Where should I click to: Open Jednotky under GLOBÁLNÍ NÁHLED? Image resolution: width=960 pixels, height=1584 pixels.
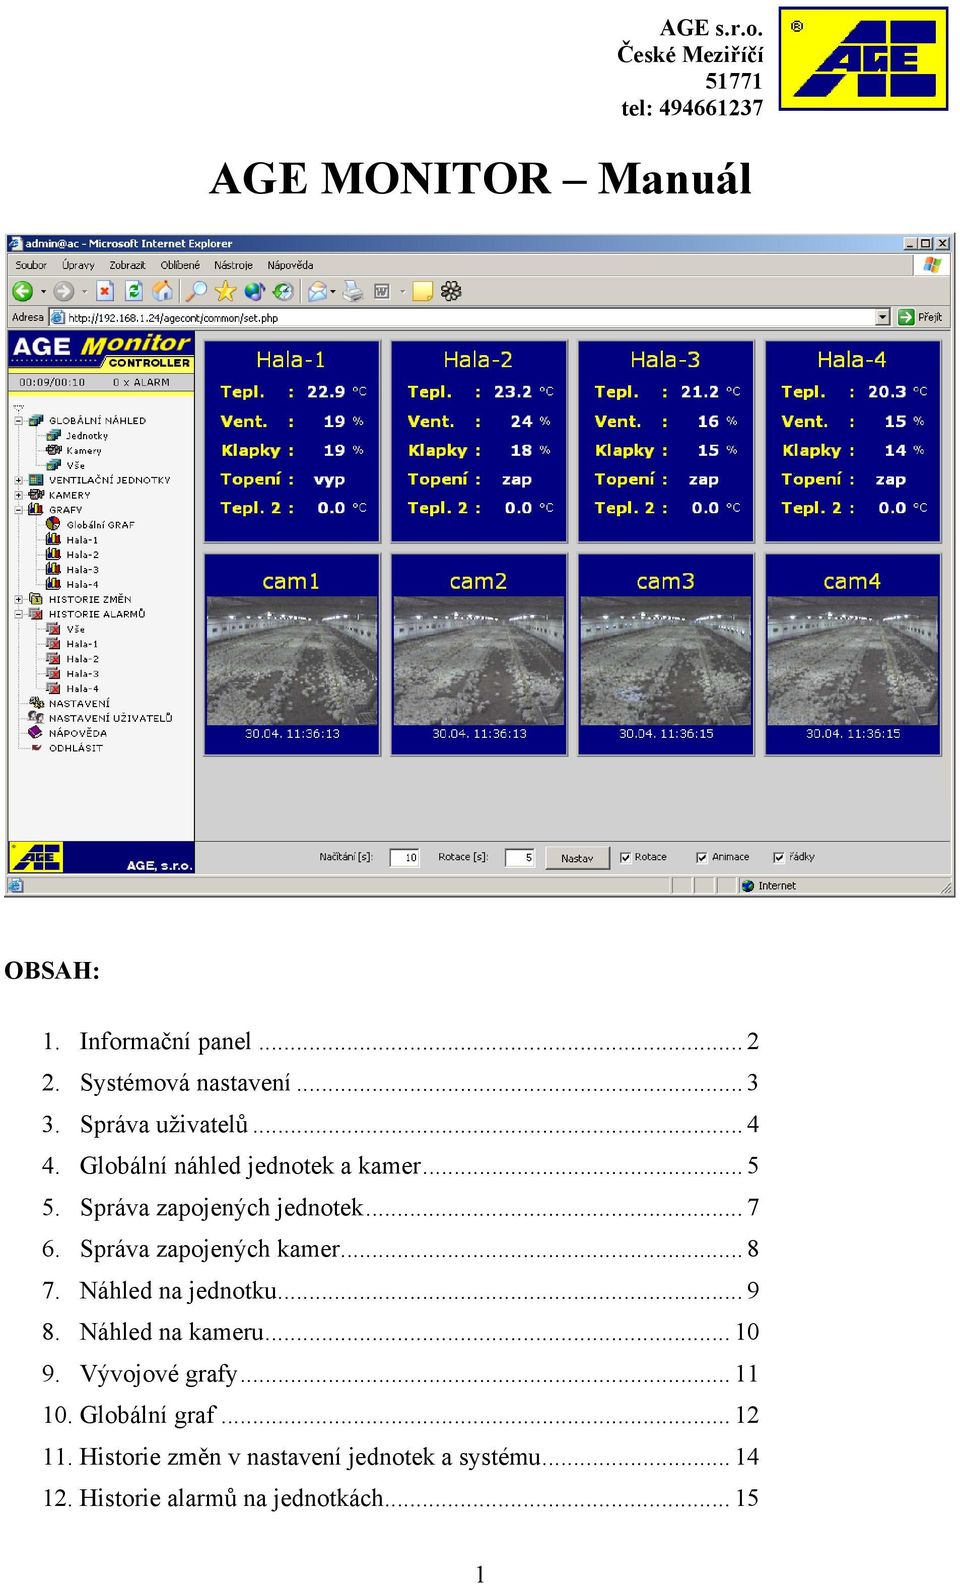pyautogui.click(x=78, y=436)
